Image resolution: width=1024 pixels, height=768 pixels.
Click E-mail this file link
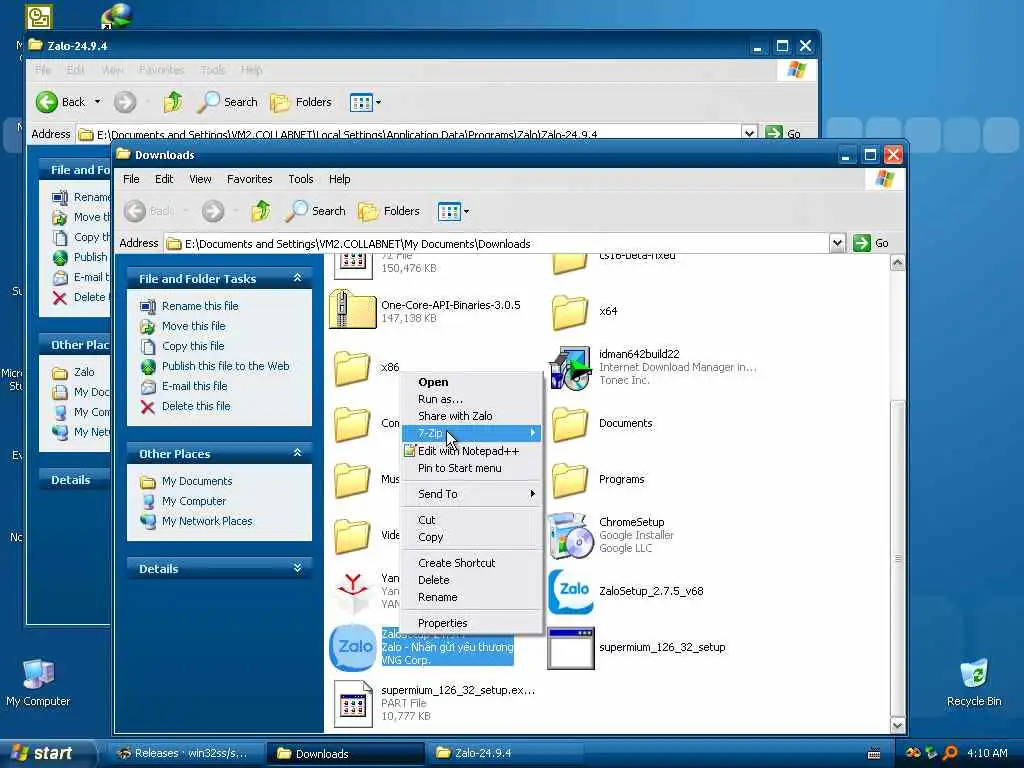[x=194, y=386]
